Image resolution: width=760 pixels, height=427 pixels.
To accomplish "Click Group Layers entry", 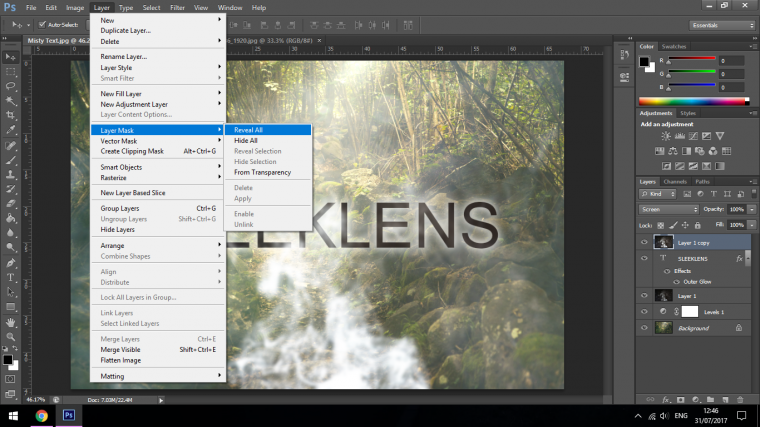I will click(x=158, y=208).
